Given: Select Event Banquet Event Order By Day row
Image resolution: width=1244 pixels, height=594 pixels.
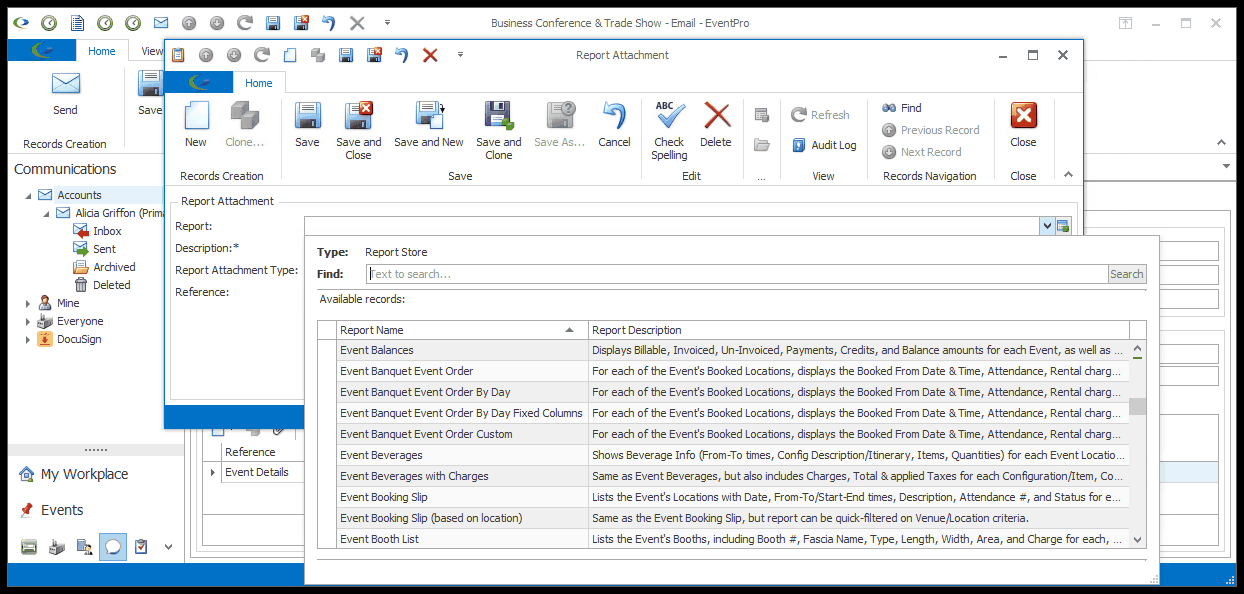Looking at the screenshot, I should (733, 392).
